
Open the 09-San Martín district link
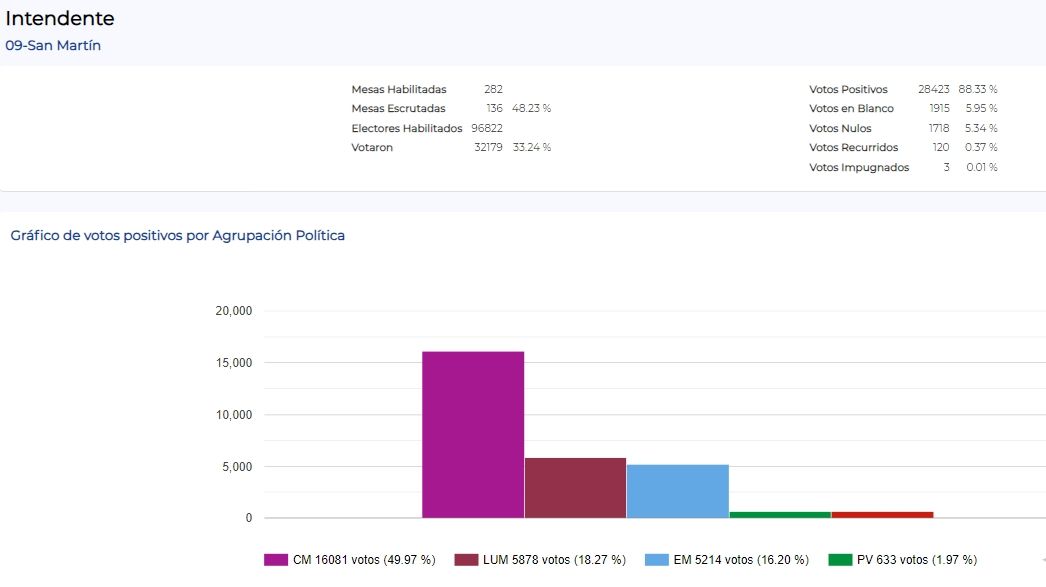pos(53,46)
